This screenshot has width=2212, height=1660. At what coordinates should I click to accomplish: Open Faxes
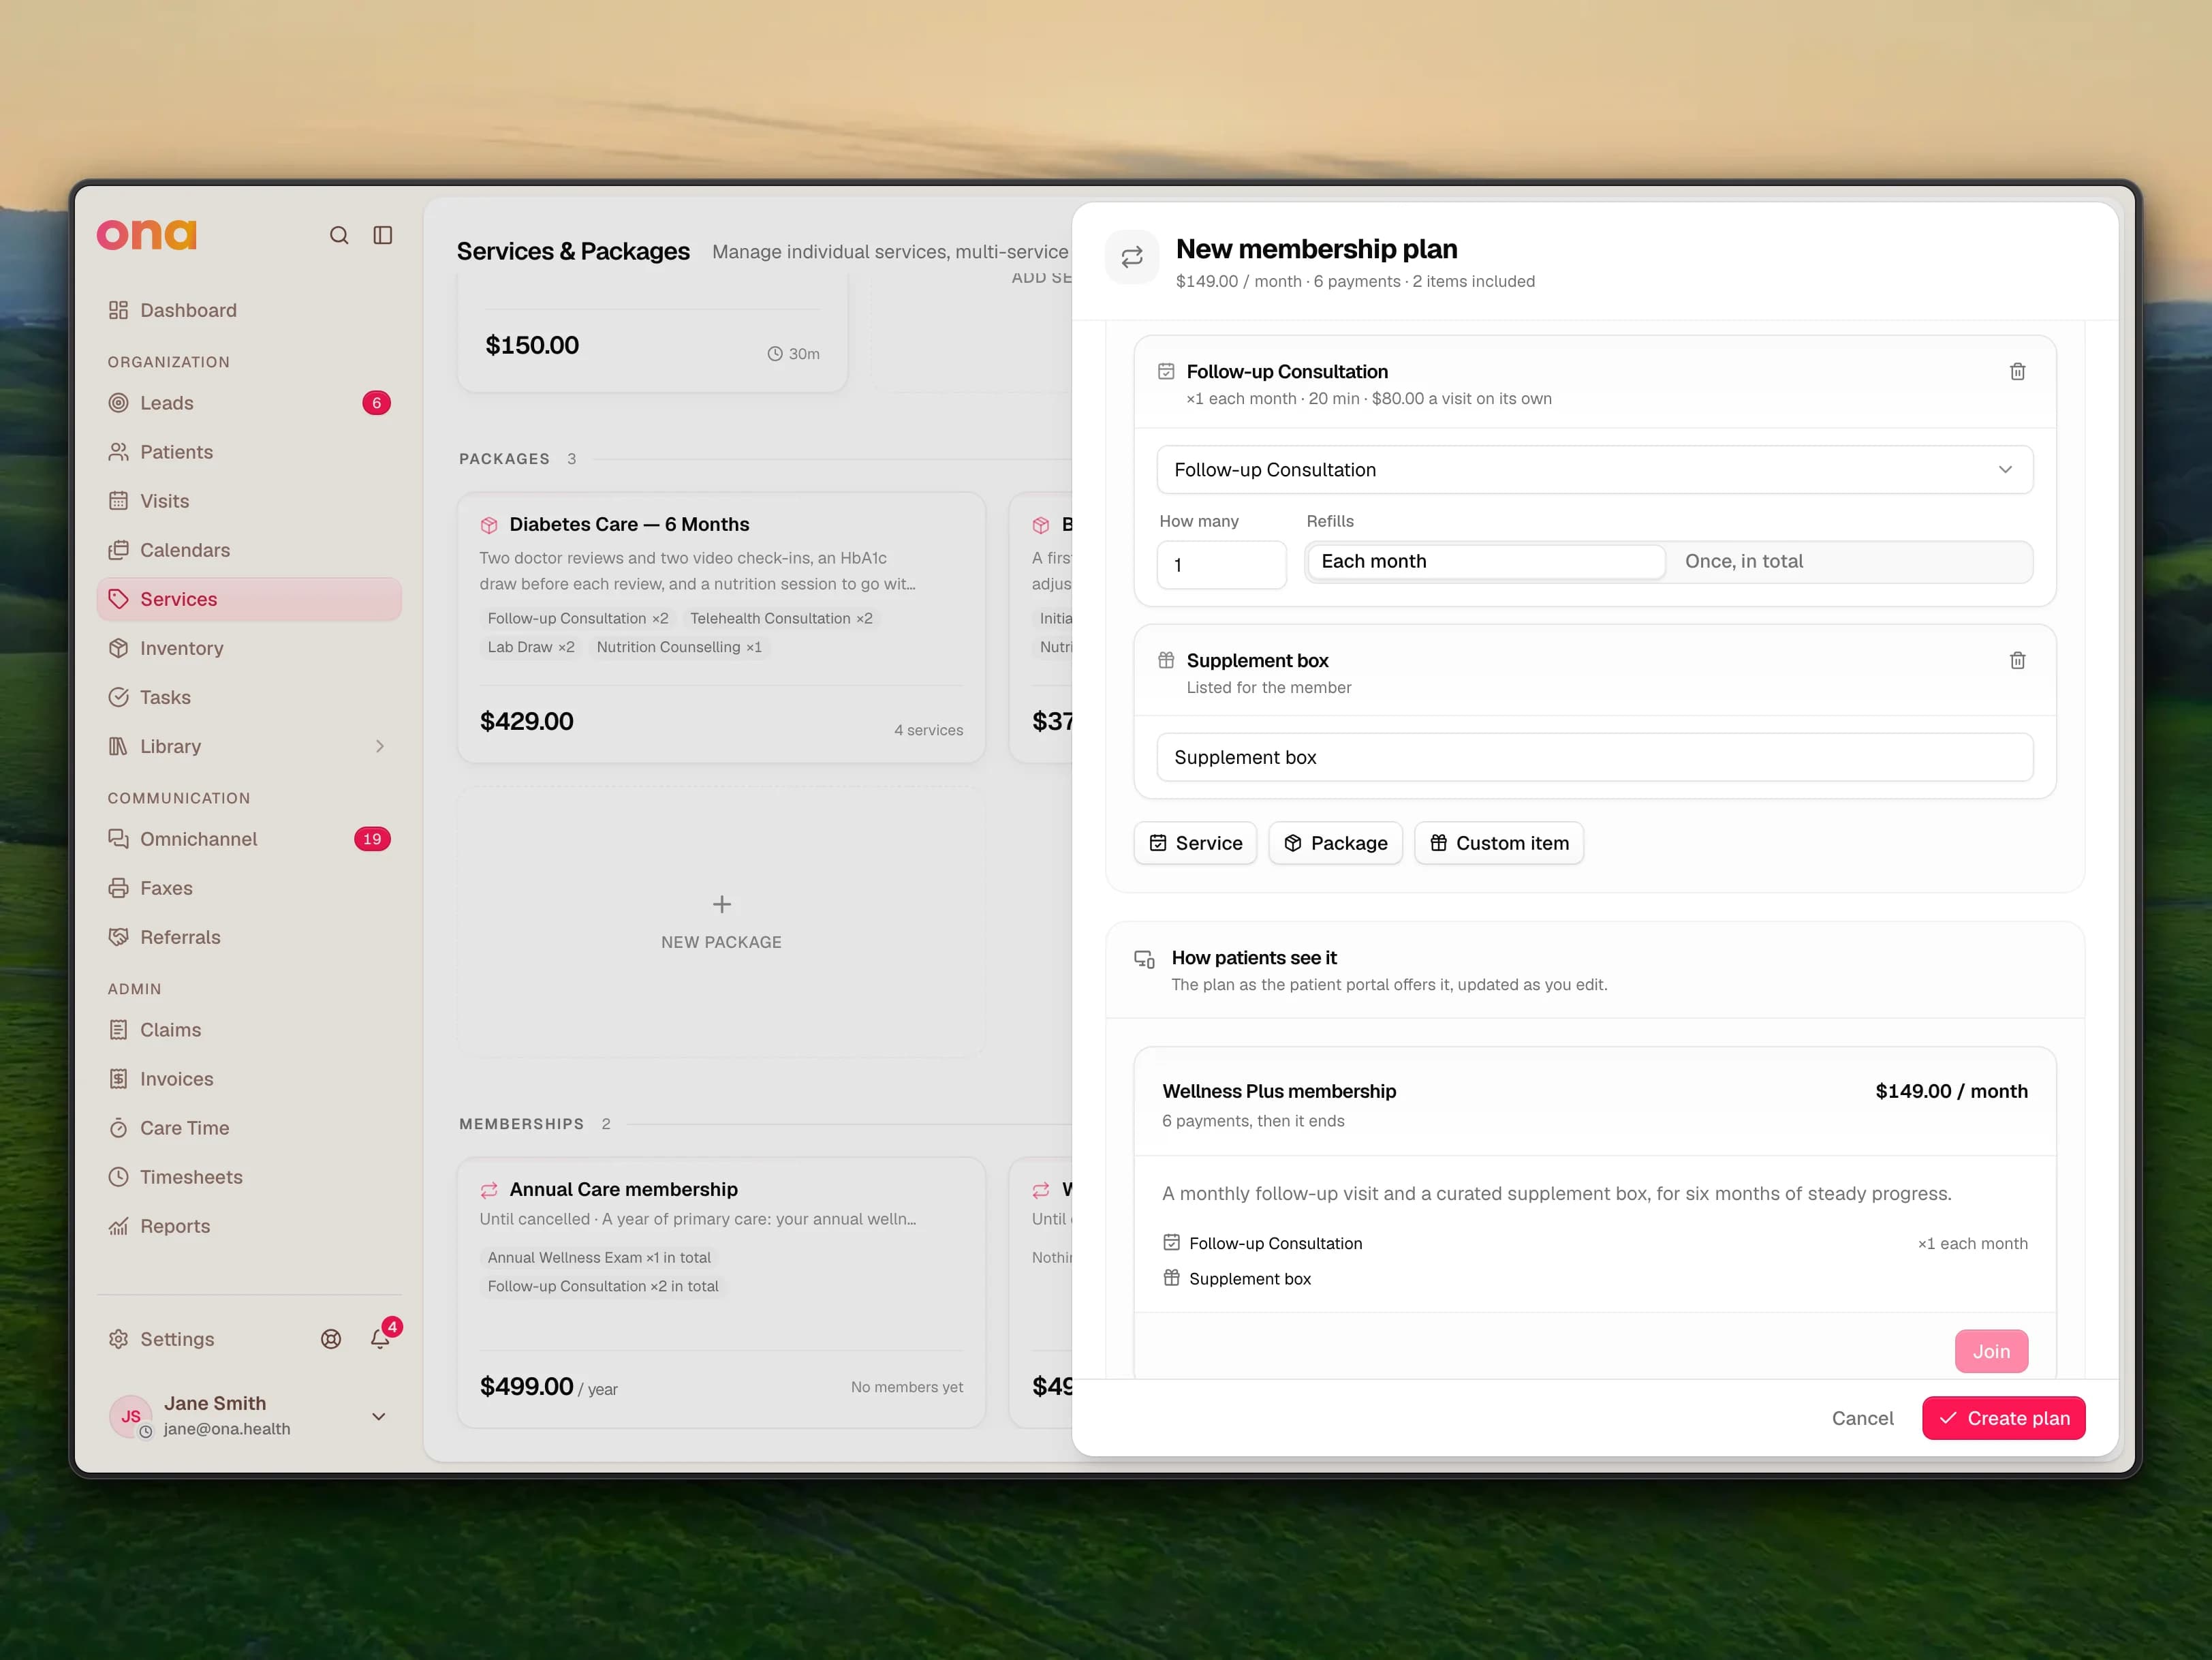[x=249, y=888]
